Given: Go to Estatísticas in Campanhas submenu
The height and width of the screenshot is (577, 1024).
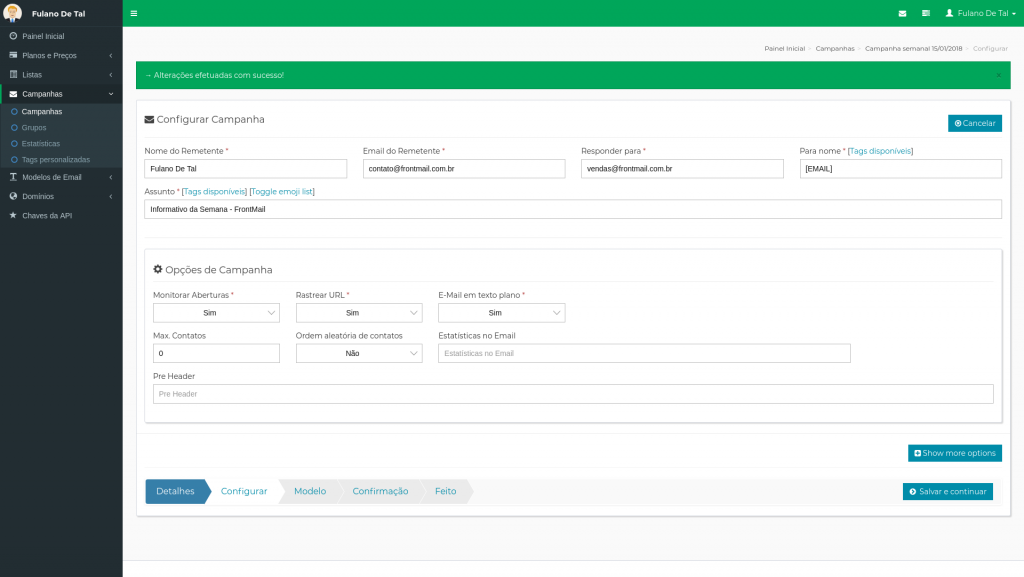Looking at the screenshot, I should [x=41, y=143].
